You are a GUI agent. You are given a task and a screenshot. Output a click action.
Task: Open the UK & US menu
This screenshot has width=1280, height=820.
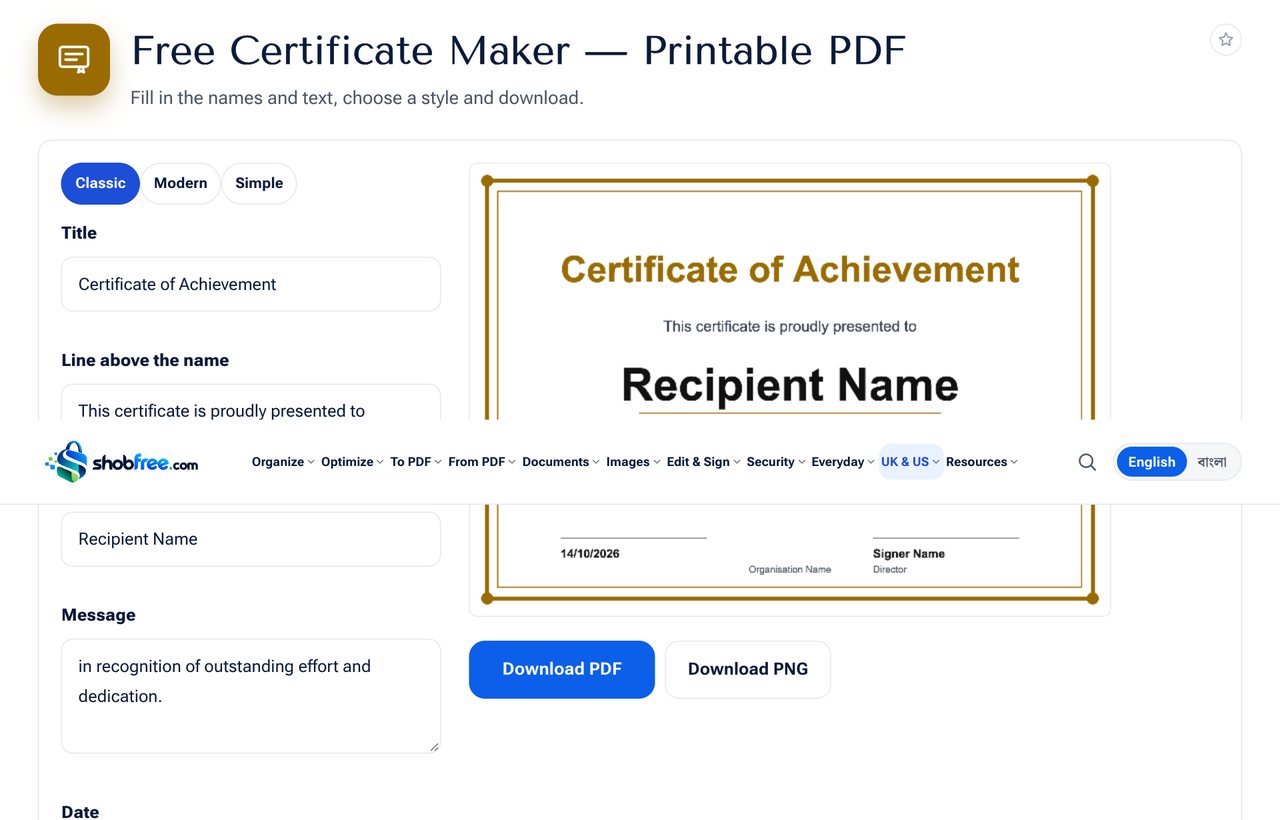click(910, 462)
